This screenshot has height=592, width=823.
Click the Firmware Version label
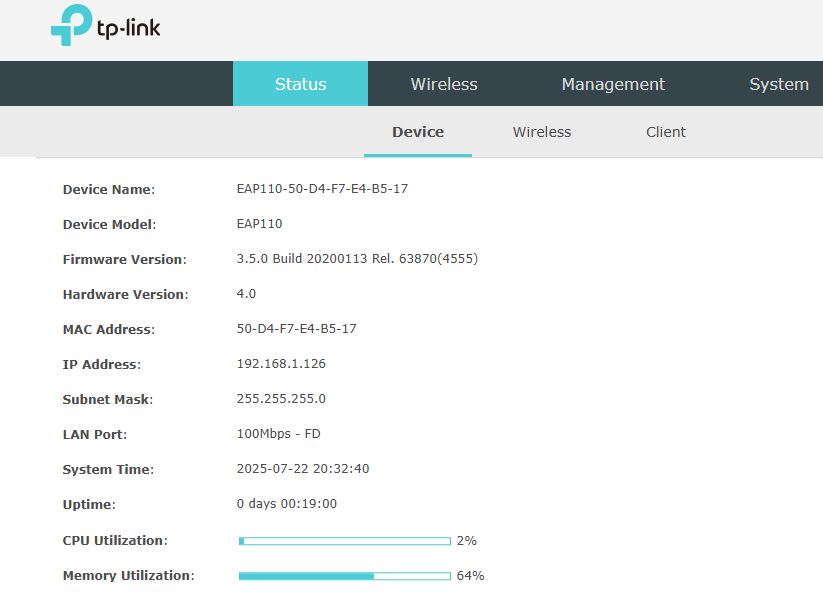point(124,259)
